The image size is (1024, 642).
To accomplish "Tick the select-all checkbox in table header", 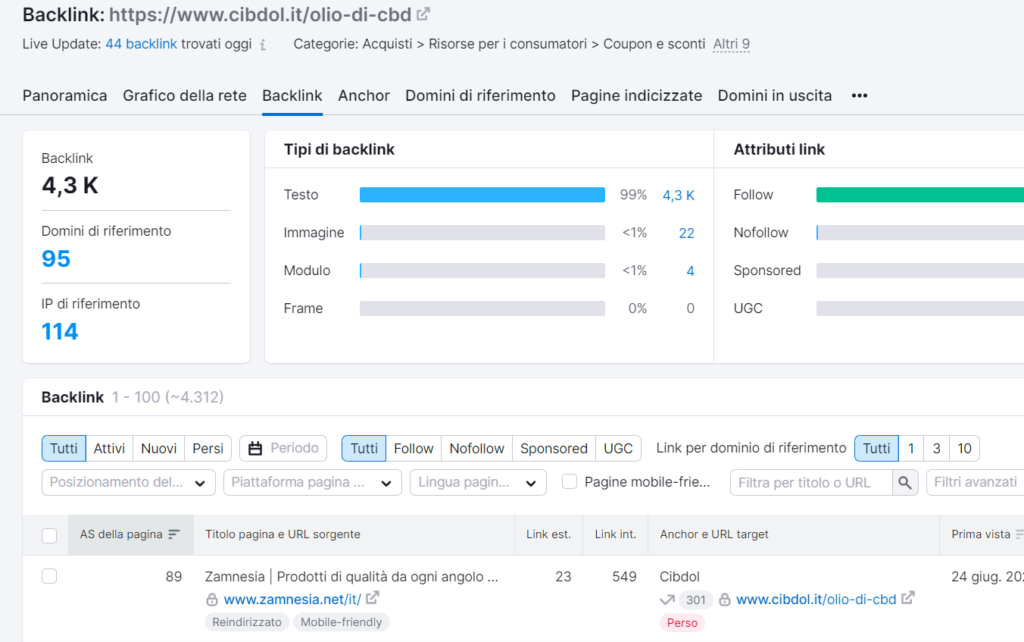I will tap(49, 536).
